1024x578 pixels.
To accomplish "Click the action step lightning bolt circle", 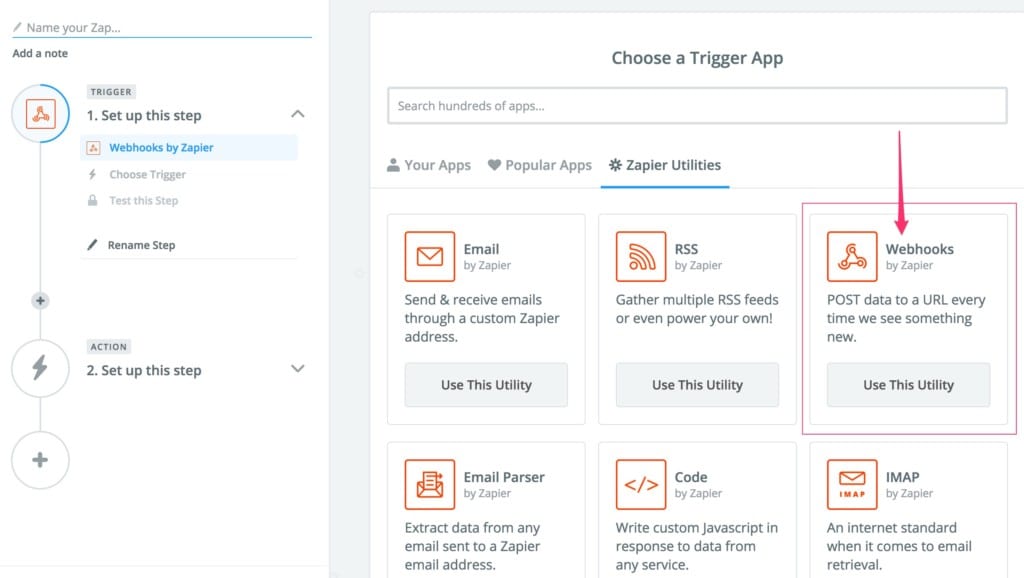I will click(x=40, y=368).
